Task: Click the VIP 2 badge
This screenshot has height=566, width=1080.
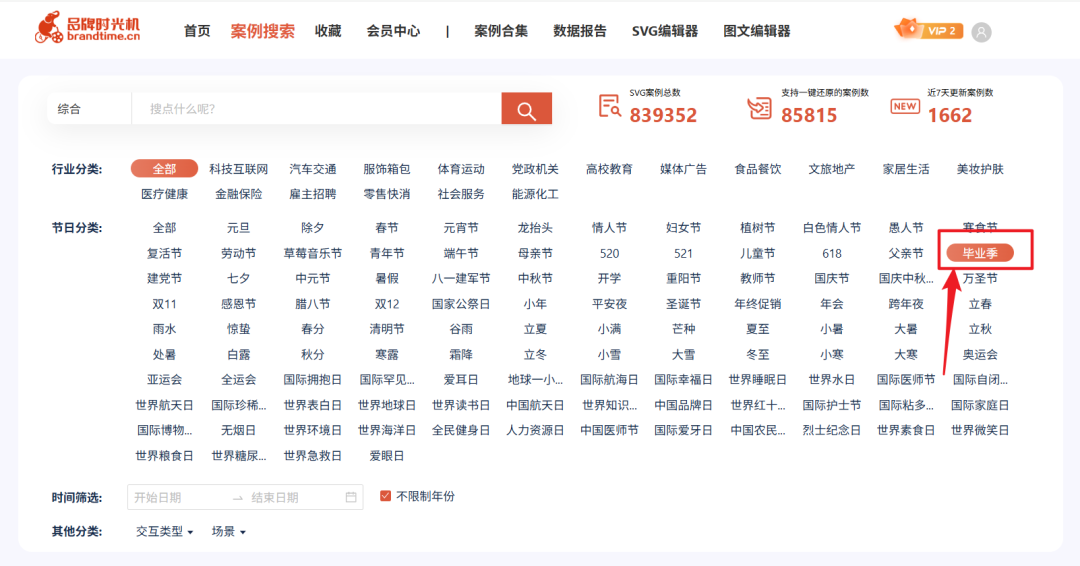Action: tap(928, 30)
